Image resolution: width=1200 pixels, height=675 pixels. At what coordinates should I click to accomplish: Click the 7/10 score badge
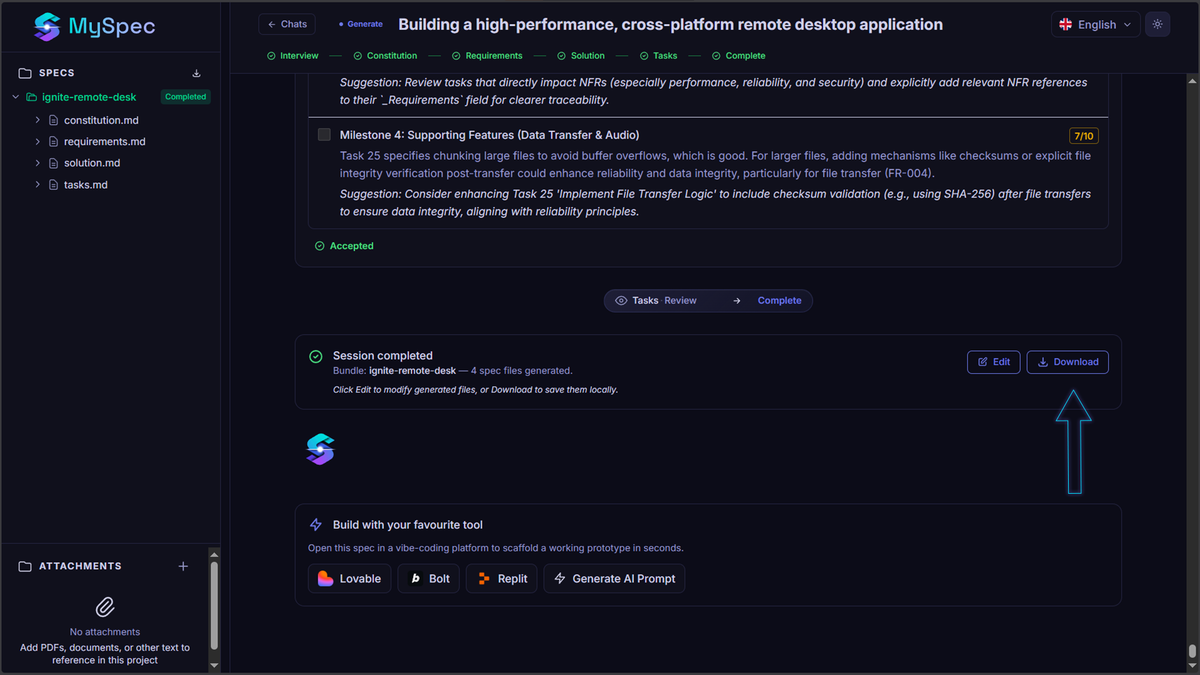[1083, 135]
